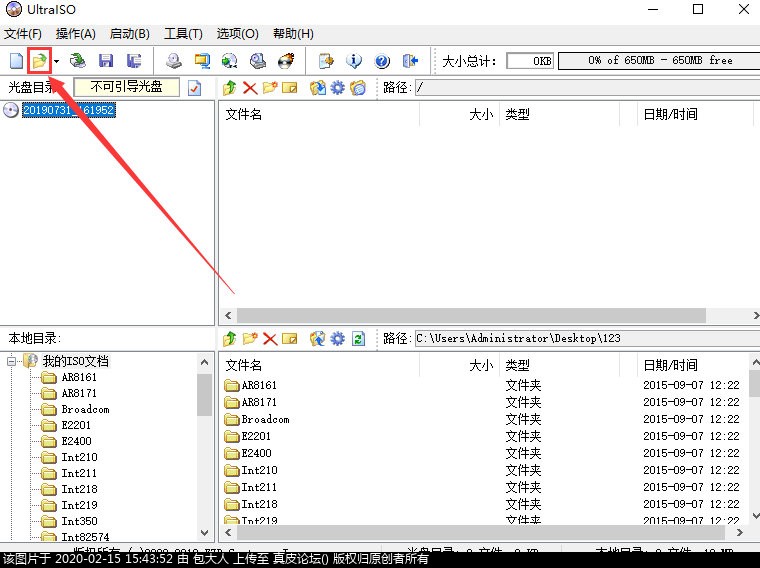This screenshot has width=760, height=568.
Task: Click Rename icon in disc directory toolbar
Action: [290, 88]
